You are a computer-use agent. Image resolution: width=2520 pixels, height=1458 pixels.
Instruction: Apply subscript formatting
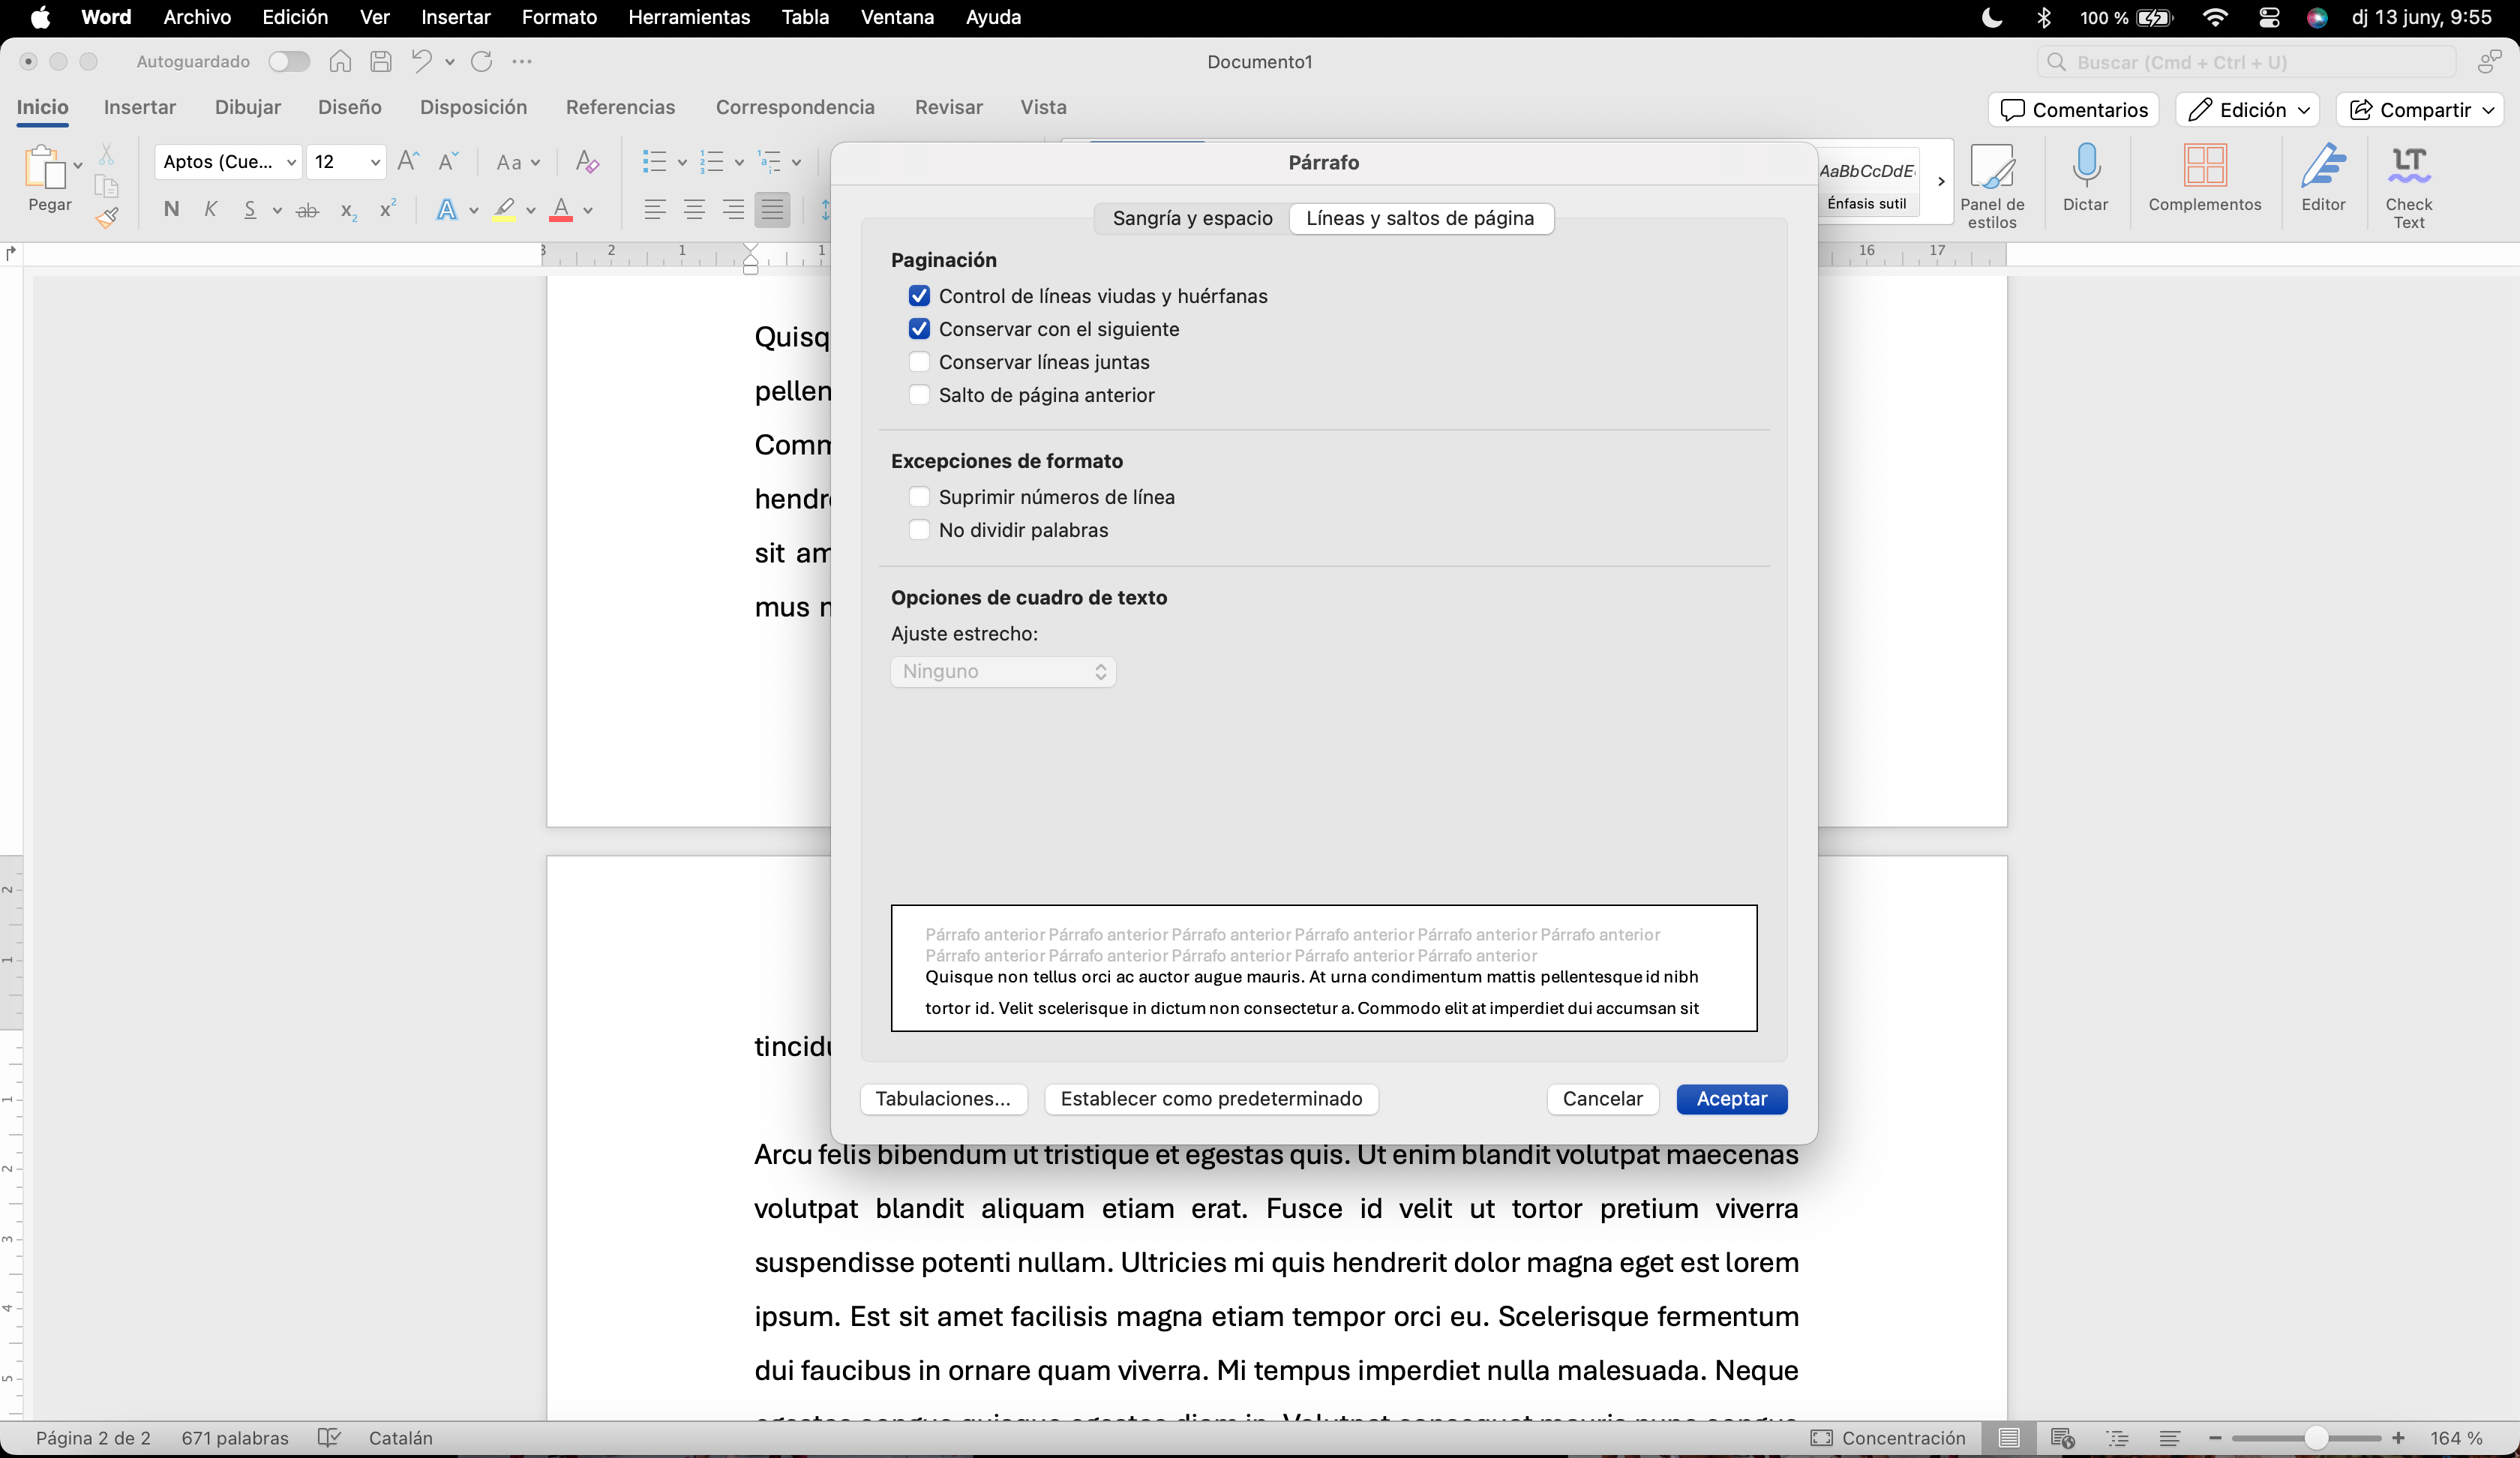pyautogui.click(x=348, y=210)
